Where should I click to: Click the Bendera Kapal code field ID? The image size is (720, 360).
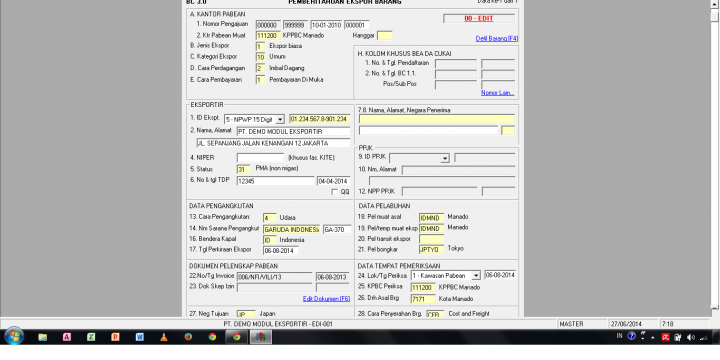coord(270,240)
